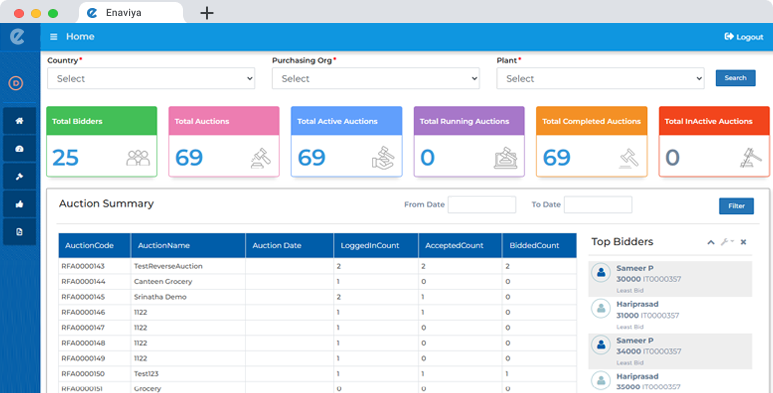Click auction name Test123

146,374
